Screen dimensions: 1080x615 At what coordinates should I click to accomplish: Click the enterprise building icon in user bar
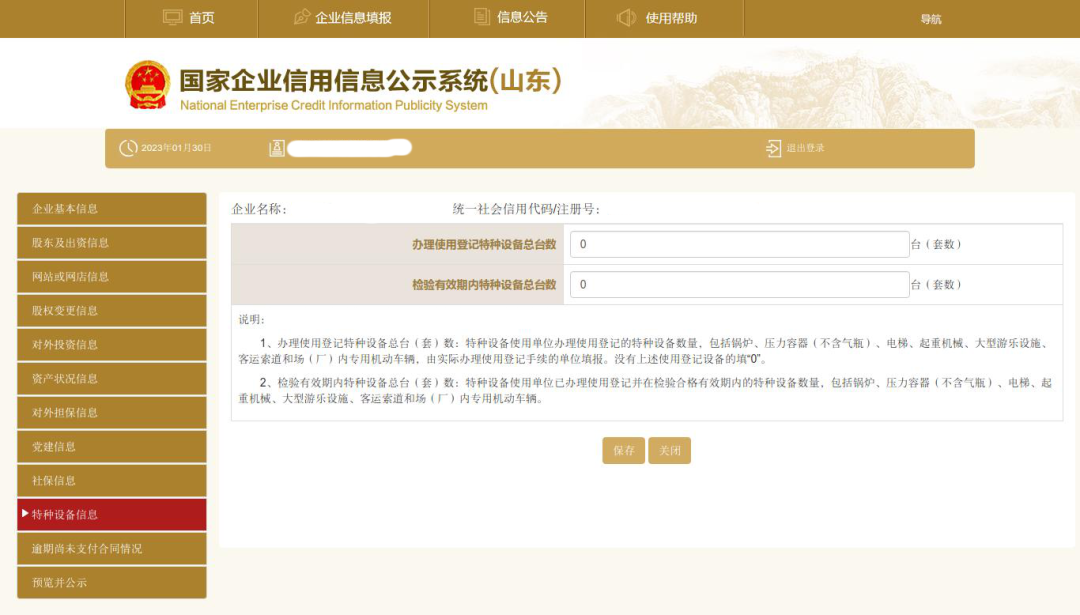[x=277, y=148]
